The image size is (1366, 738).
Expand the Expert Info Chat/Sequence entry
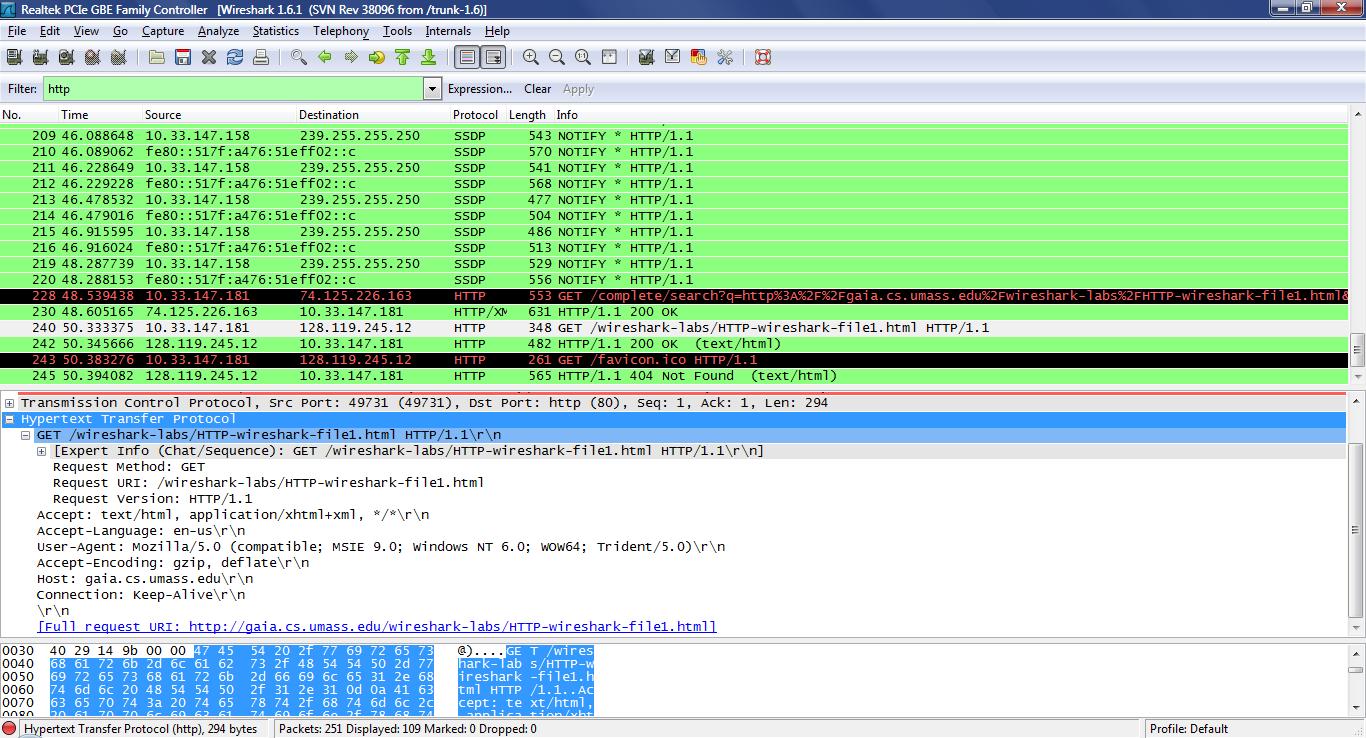click(41, 450)
